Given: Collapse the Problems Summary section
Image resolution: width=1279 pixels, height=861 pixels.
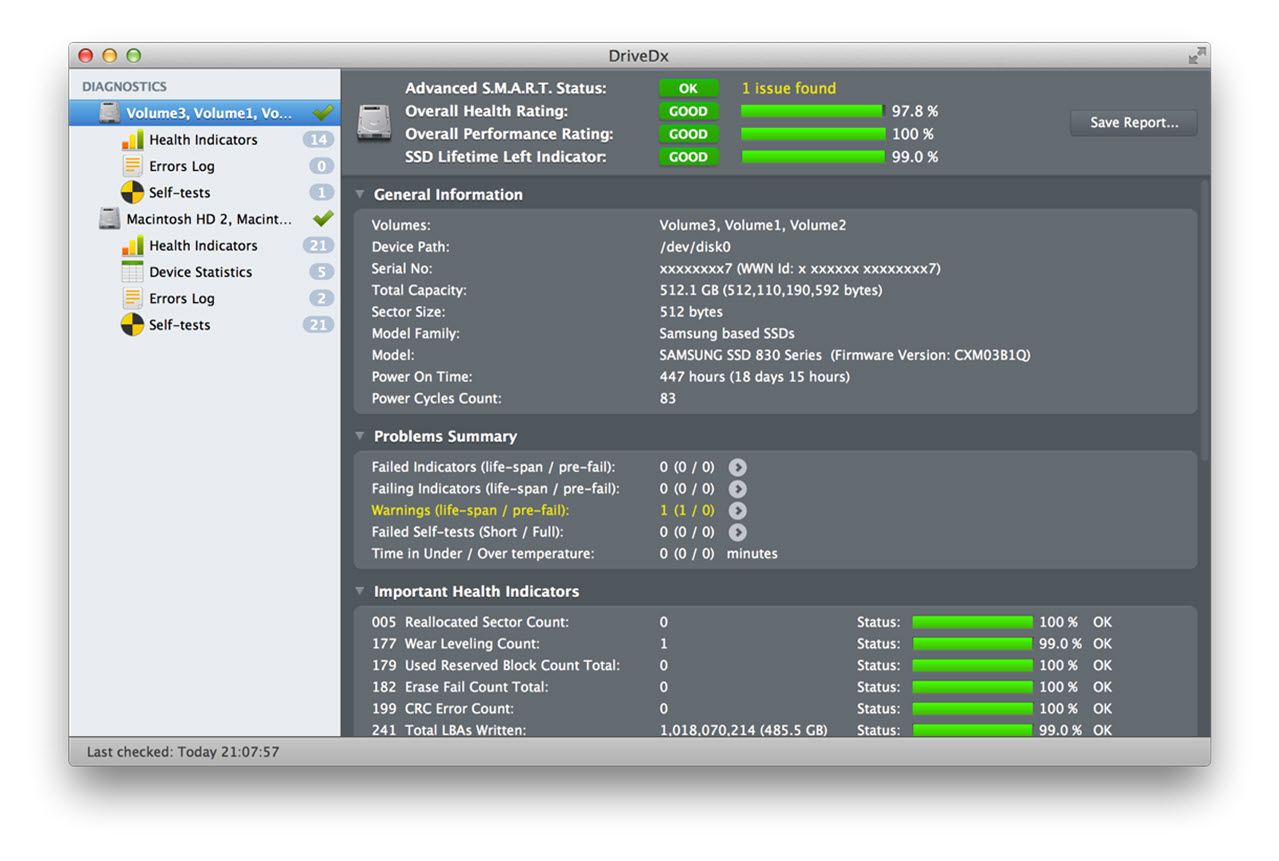Looking at the screenshot, I should pyautogui.click(x=360, y=436).
